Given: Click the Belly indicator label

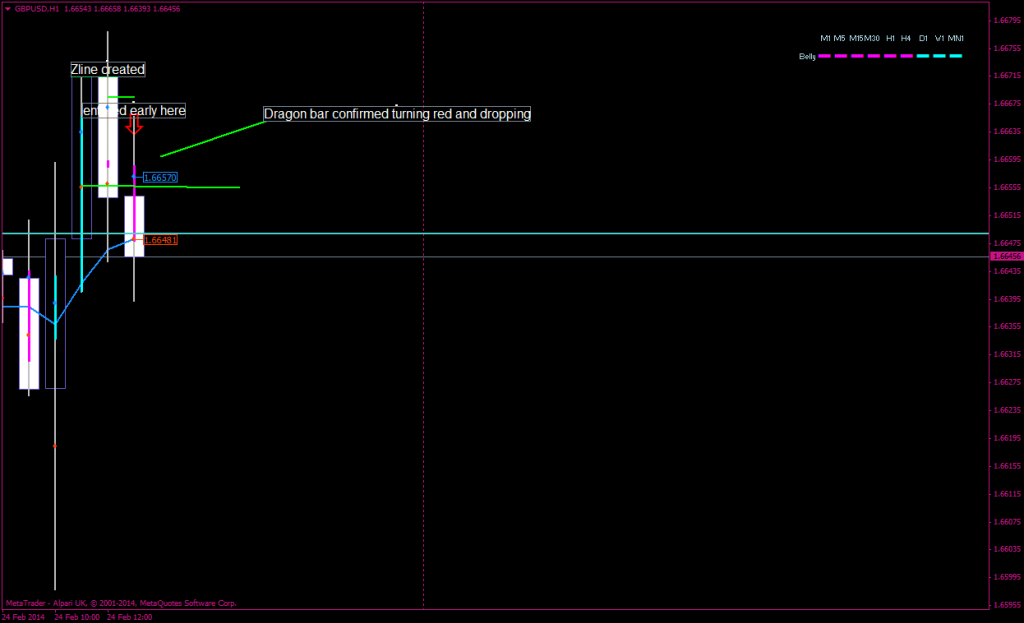Looking at the screenshot, I should coord(807,57).
